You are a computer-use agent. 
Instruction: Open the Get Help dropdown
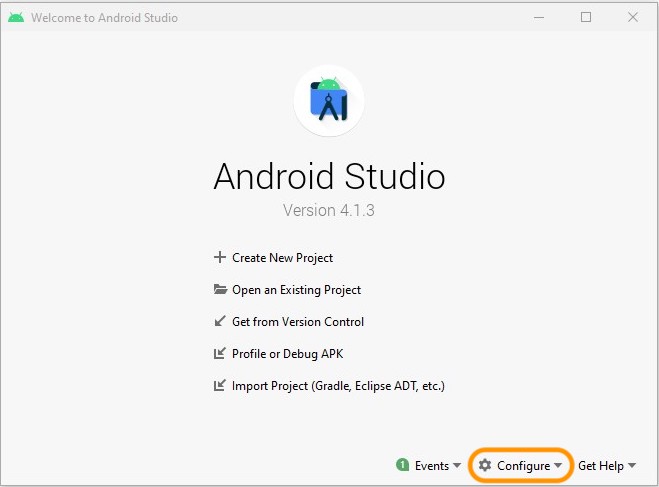pyautogui.click(x=606, y=466)
